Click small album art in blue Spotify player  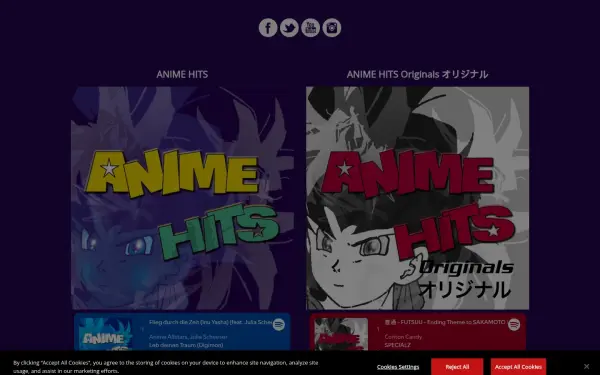pyautogui.click(x=106, y=334)
